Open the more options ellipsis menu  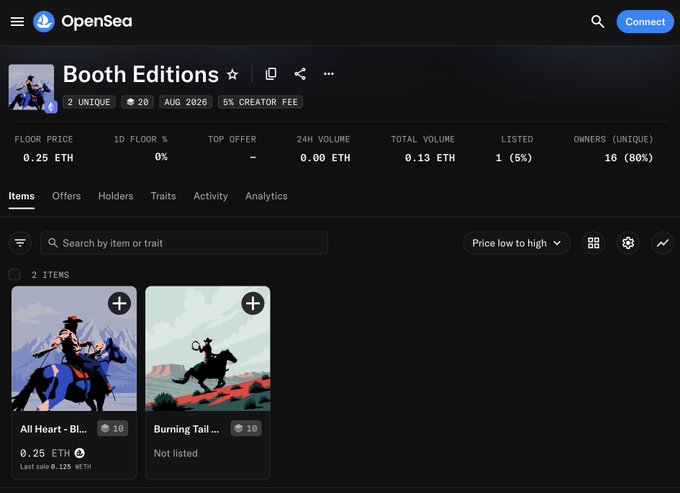point(329,74)
